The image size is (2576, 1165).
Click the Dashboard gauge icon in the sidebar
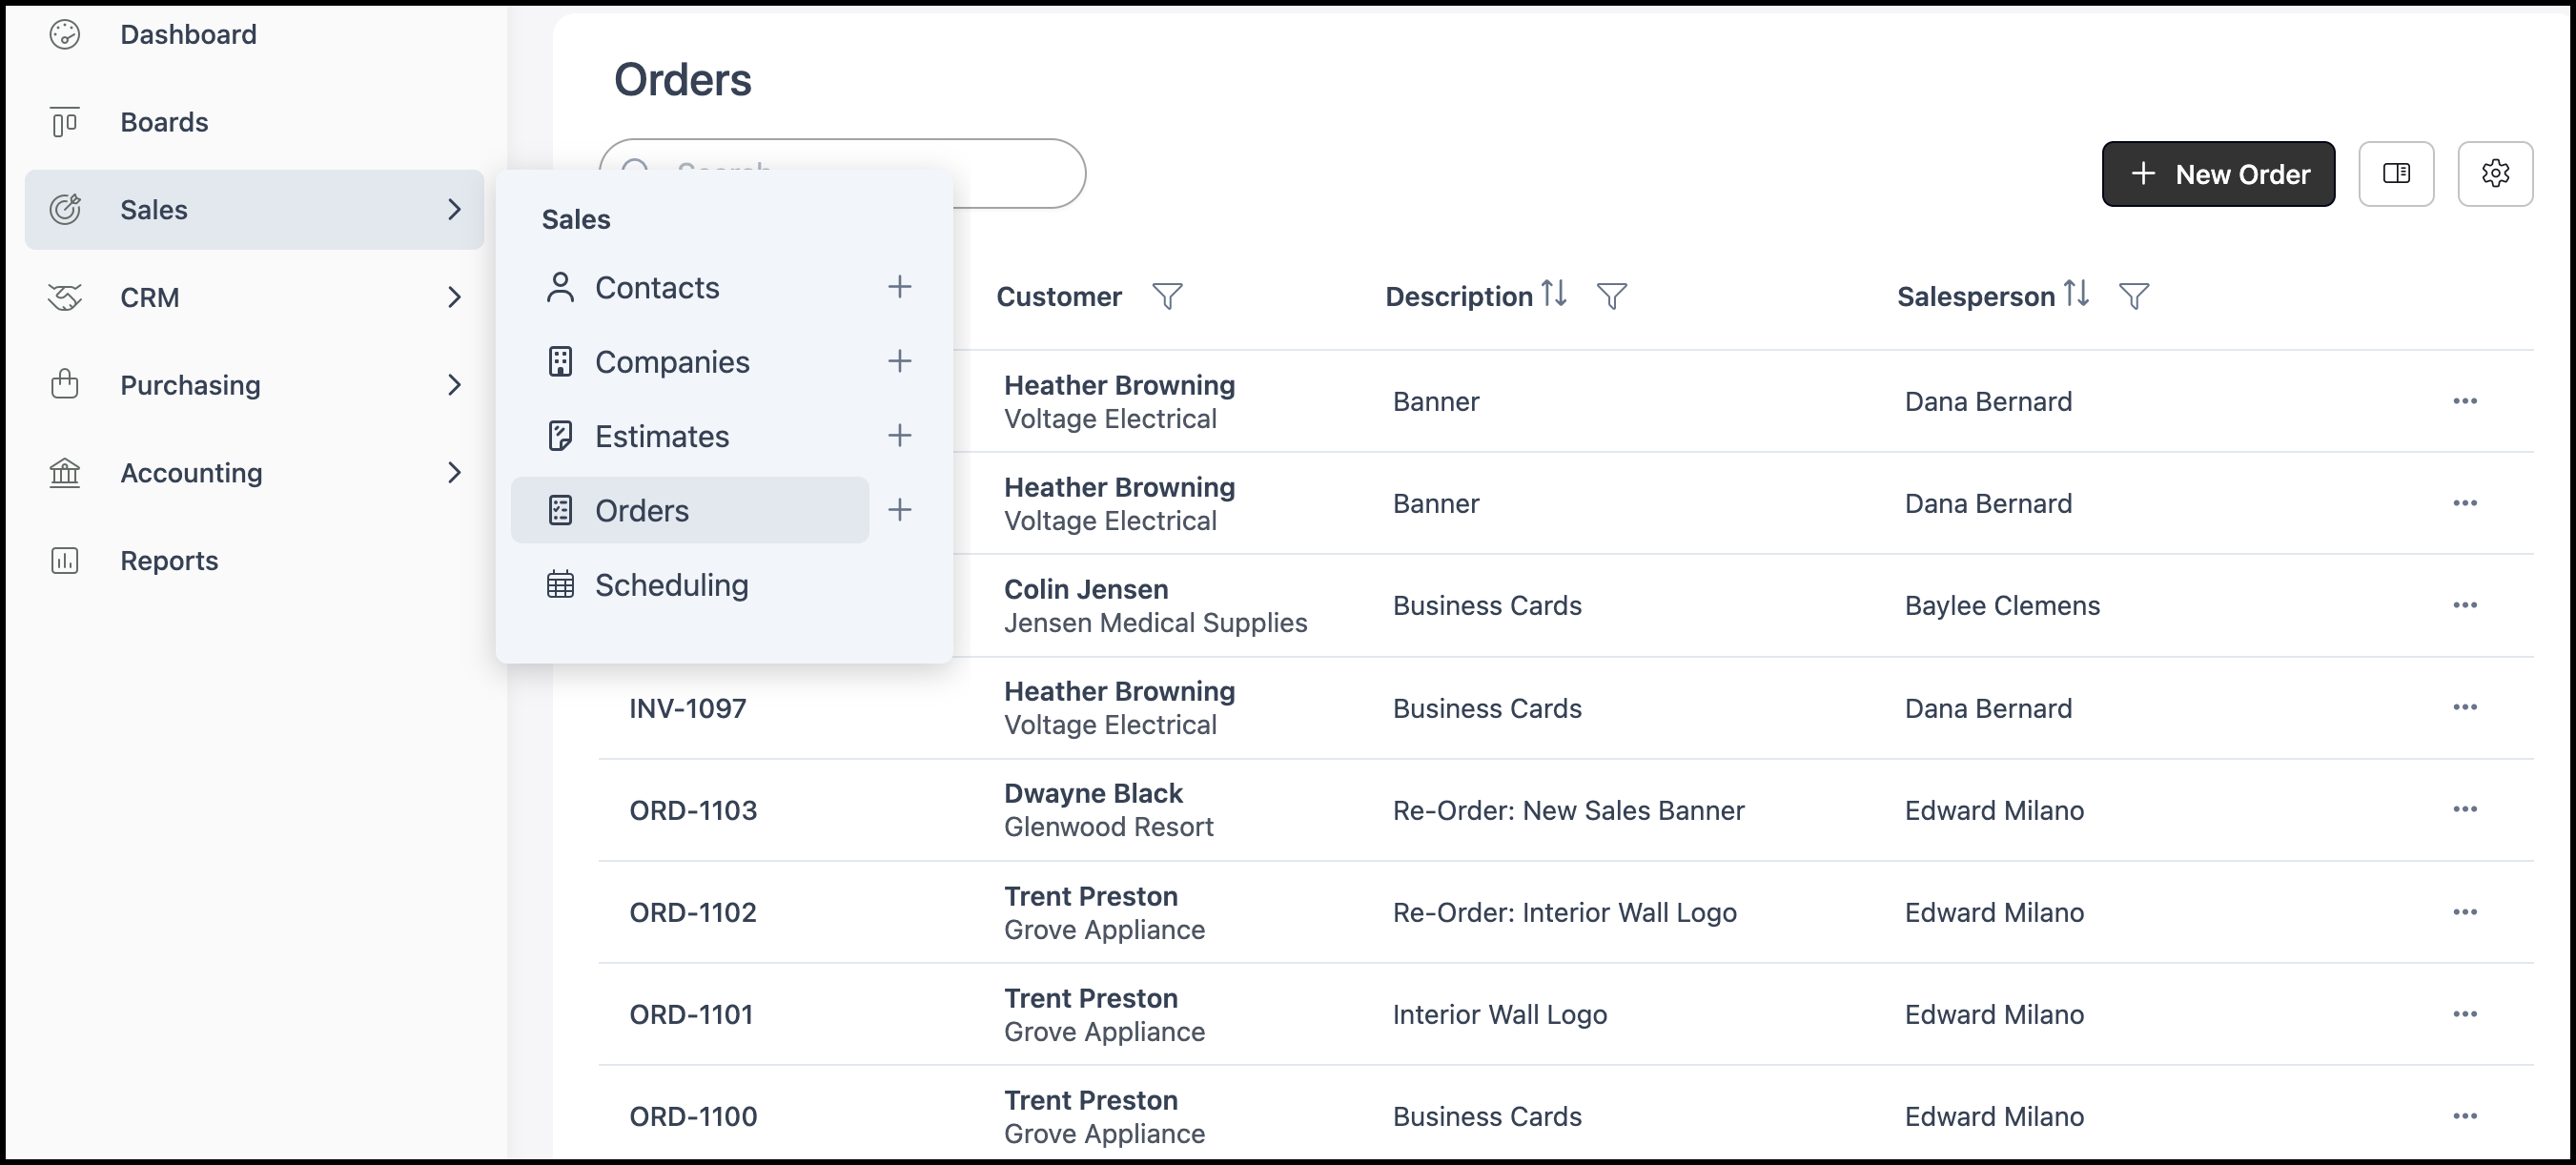click(x=65, y=34)
